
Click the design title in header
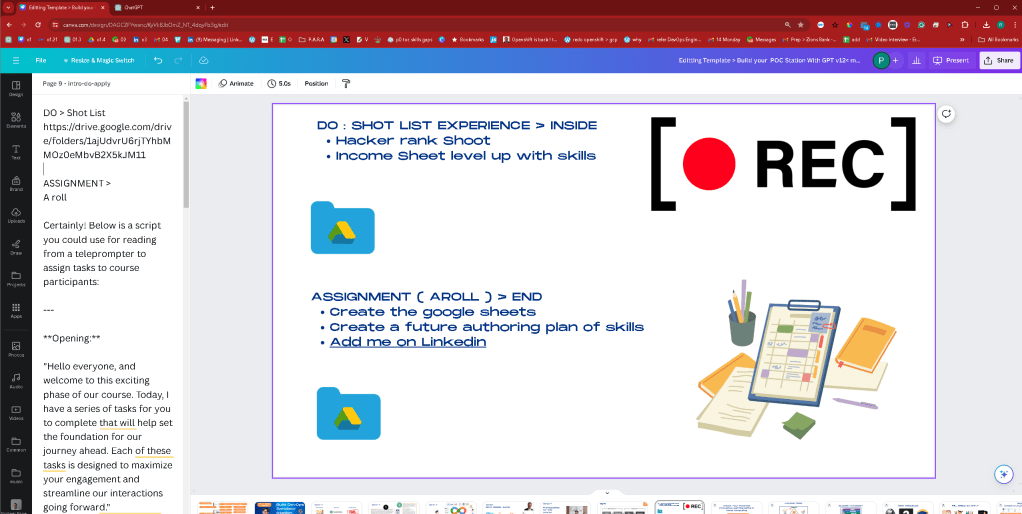pos(769,60)
